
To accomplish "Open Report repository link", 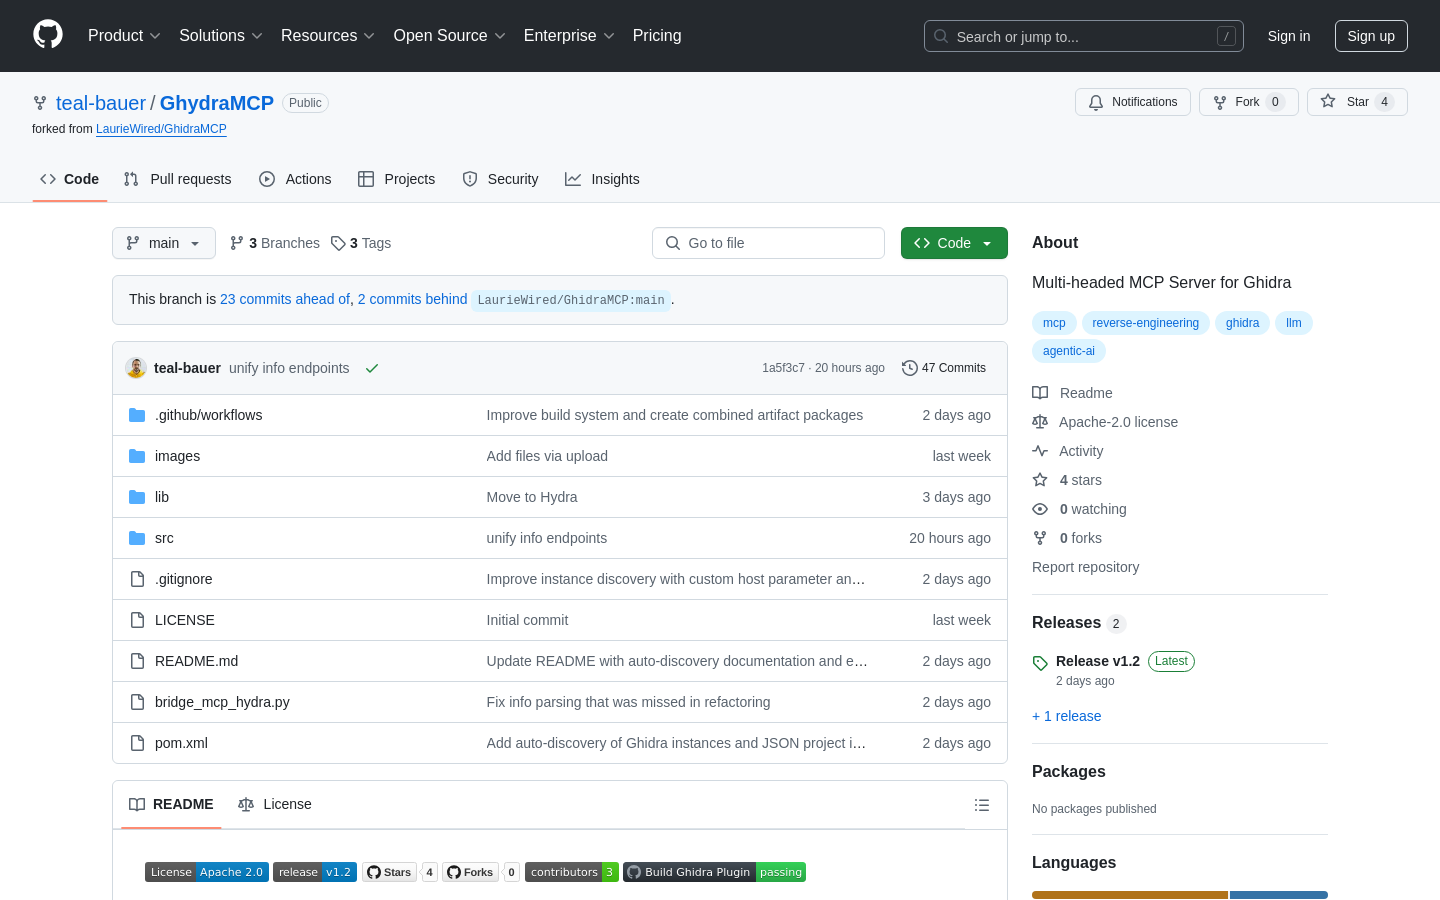I will pyautogui.click(x=1085, y=567).
